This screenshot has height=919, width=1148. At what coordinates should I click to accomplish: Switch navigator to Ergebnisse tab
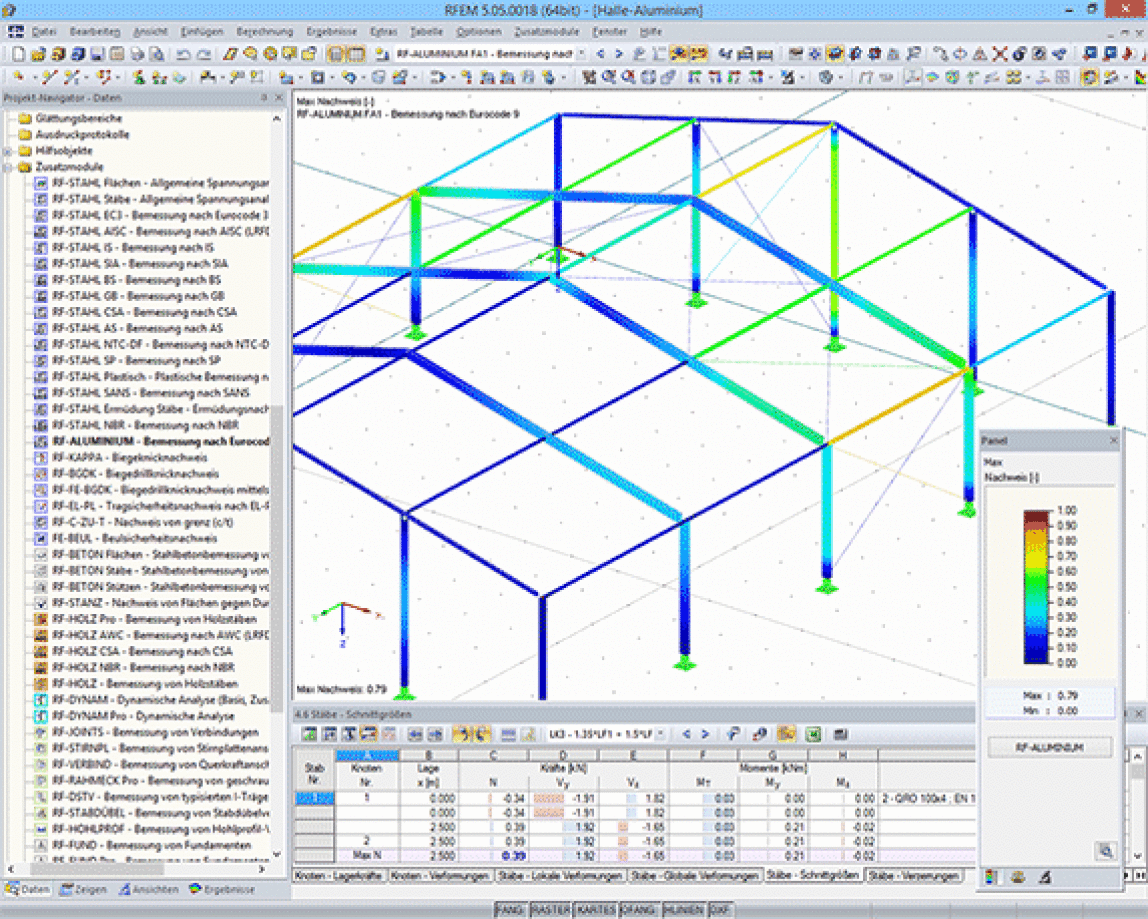tap(222, 890)
